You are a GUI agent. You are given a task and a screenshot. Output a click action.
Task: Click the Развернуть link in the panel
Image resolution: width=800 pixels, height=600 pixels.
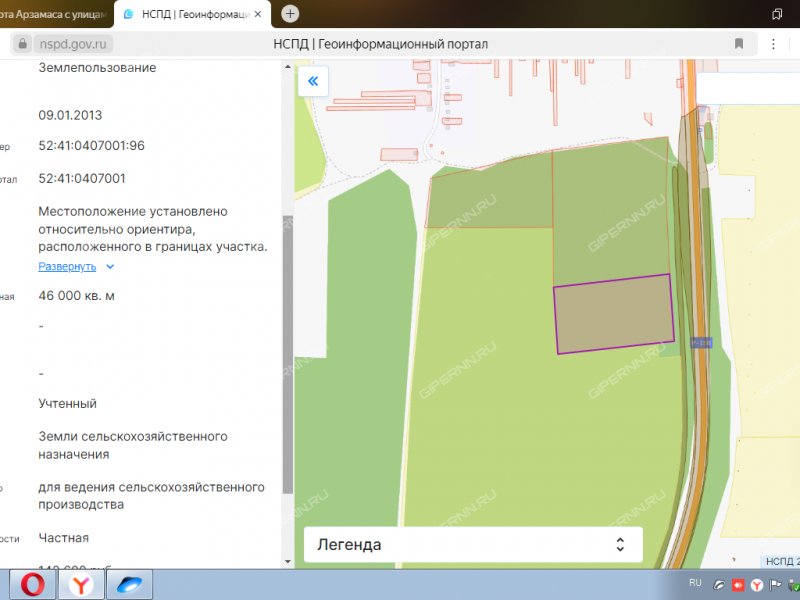tap(68, 267)
